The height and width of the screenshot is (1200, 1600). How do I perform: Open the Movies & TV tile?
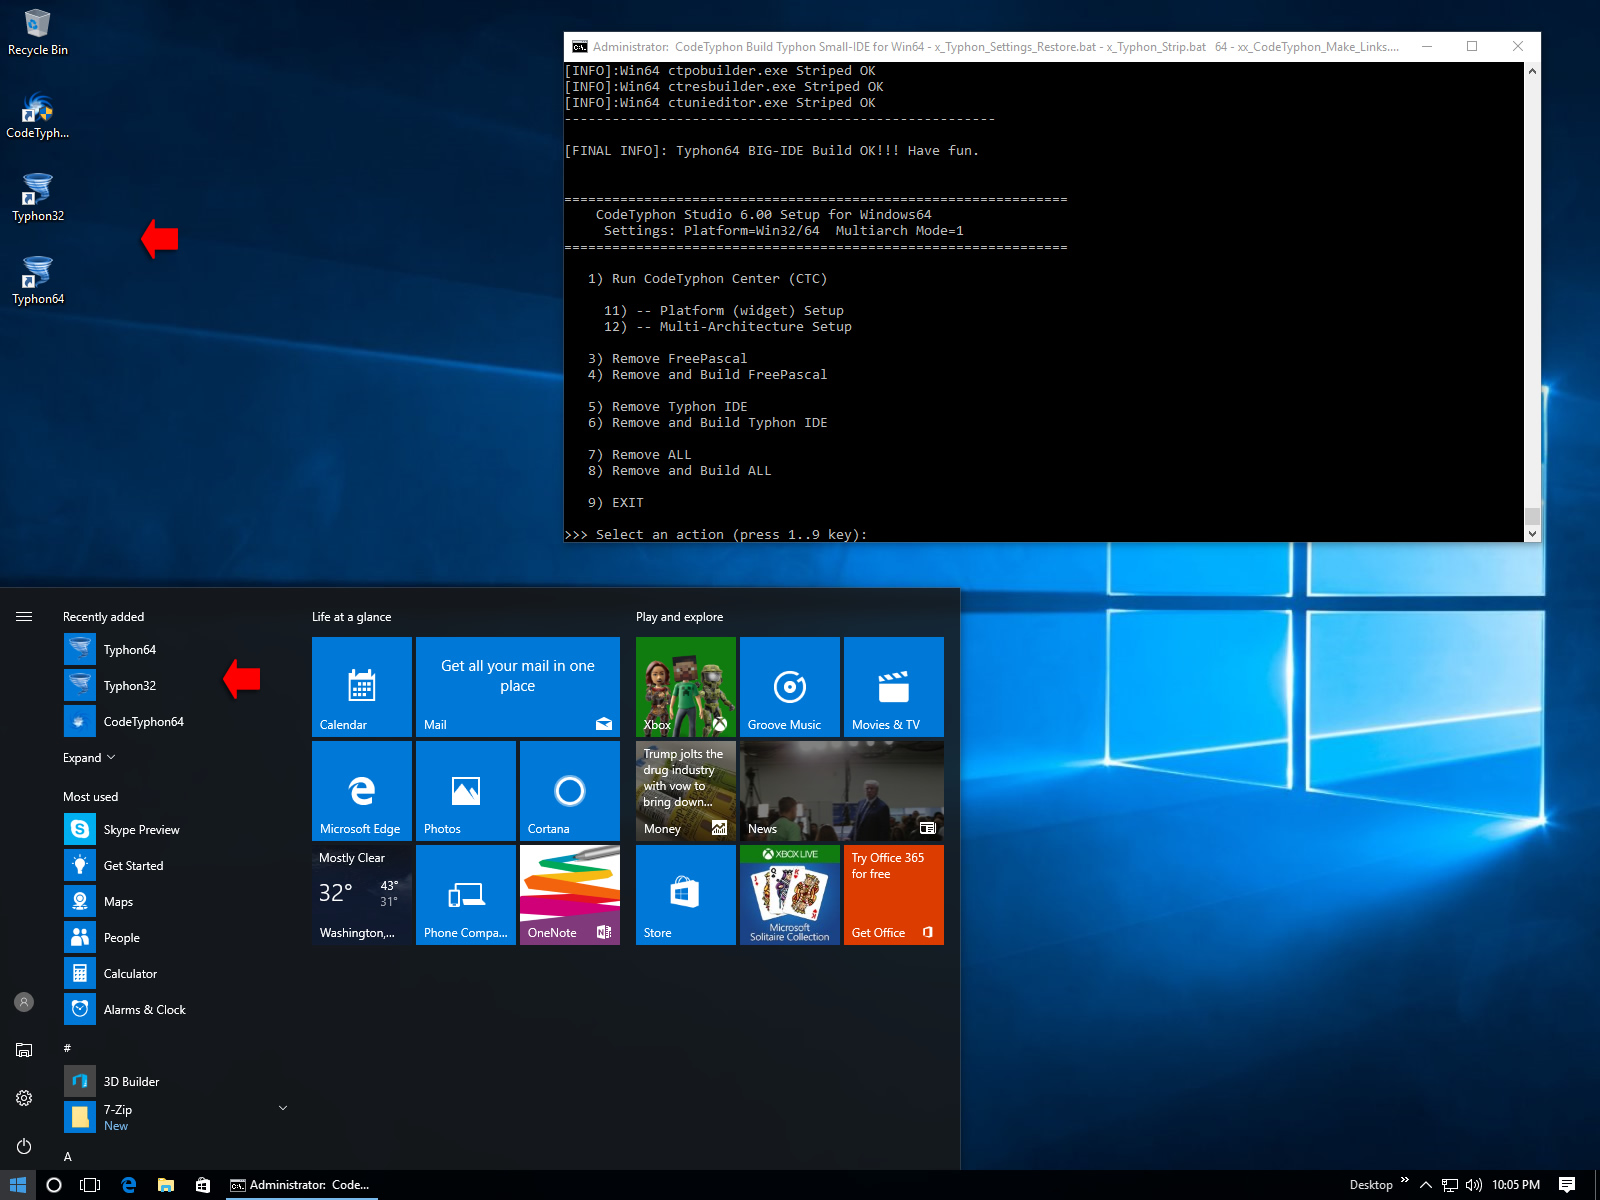tap(894, 687)
